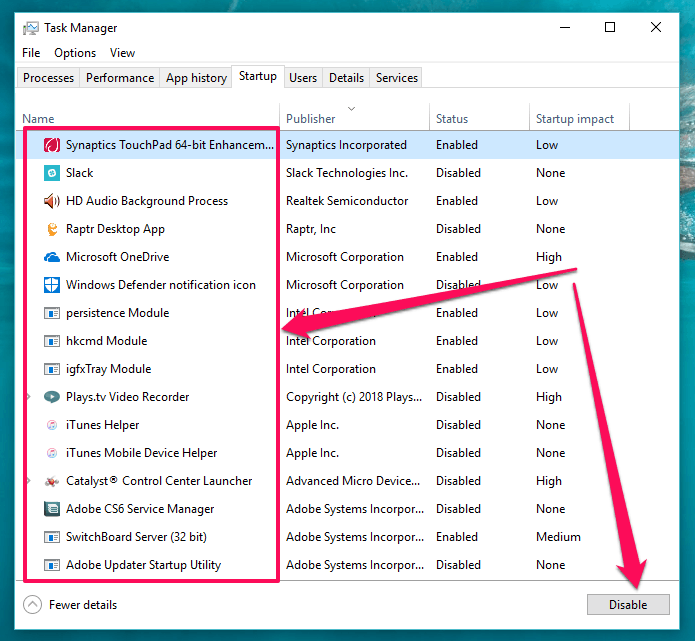This screenshot has height=641, width=695.
Task: Open the File menu
Action: click(x=31, y=53)
